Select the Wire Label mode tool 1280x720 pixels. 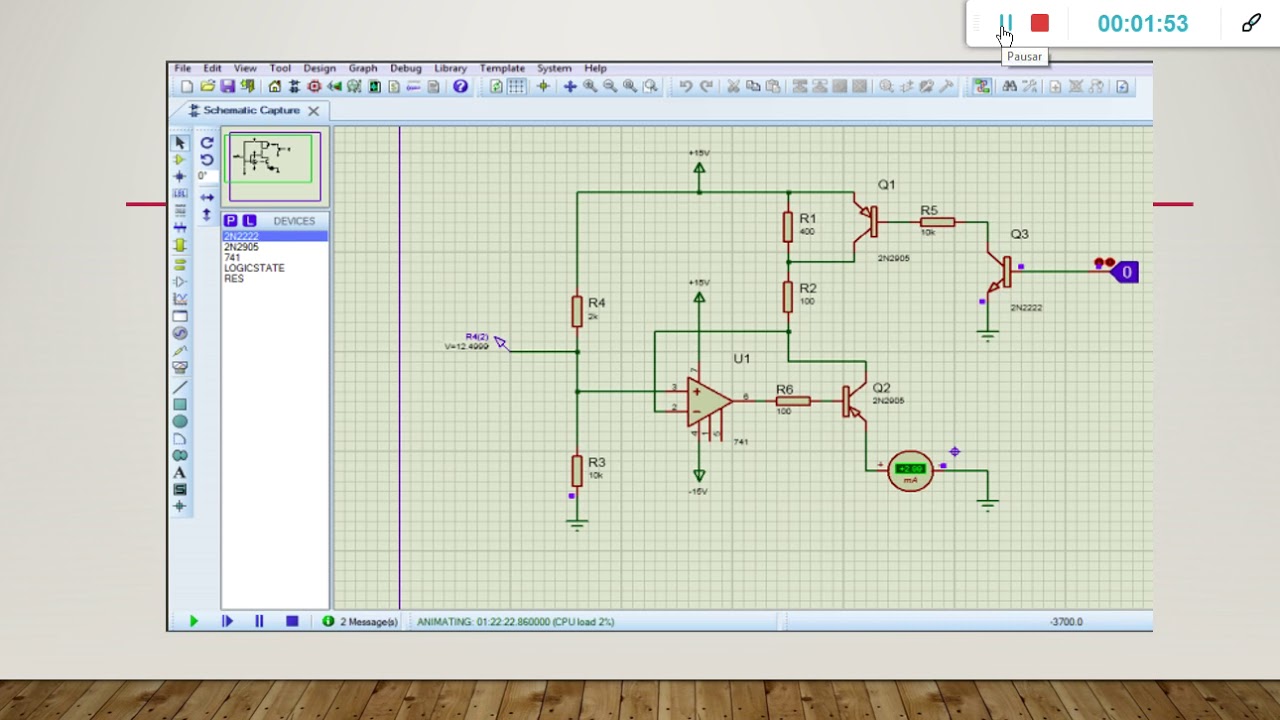pos(180,193)
